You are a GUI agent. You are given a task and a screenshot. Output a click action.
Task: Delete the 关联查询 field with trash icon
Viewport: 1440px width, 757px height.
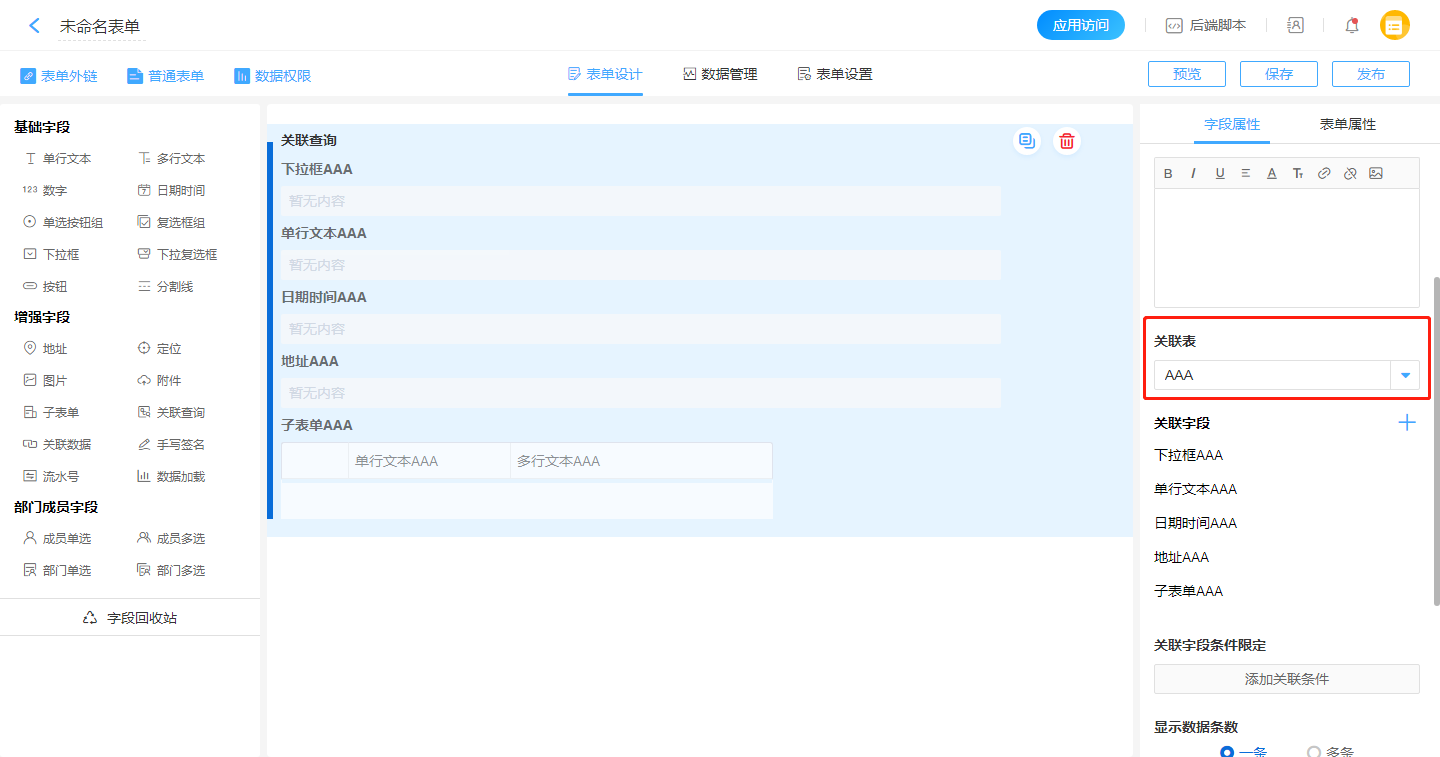1067,142
